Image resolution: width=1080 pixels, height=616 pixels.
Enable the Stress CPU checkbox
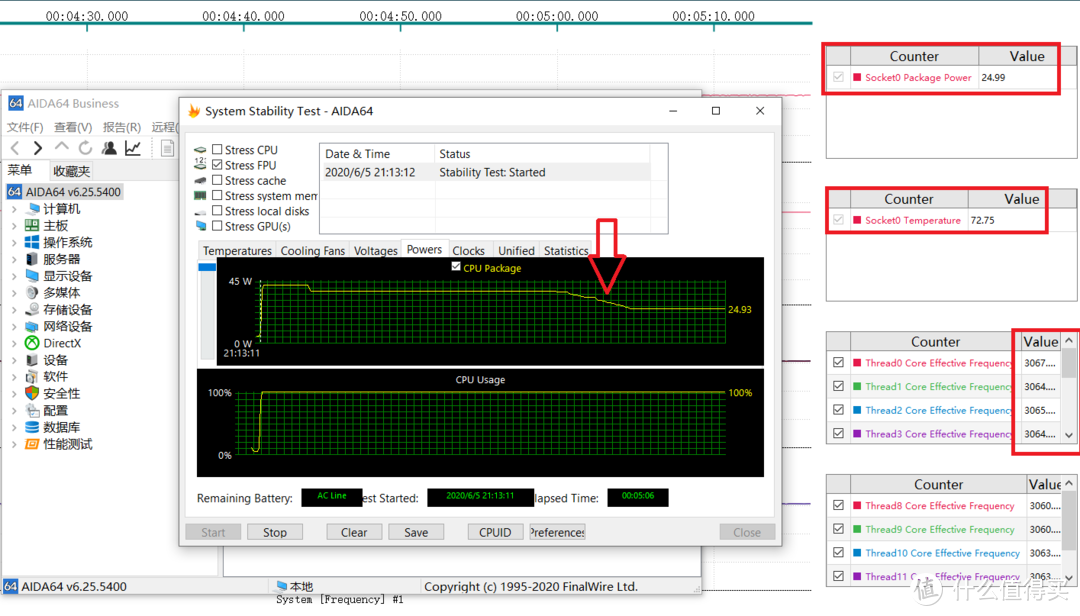tap(217, 149)
